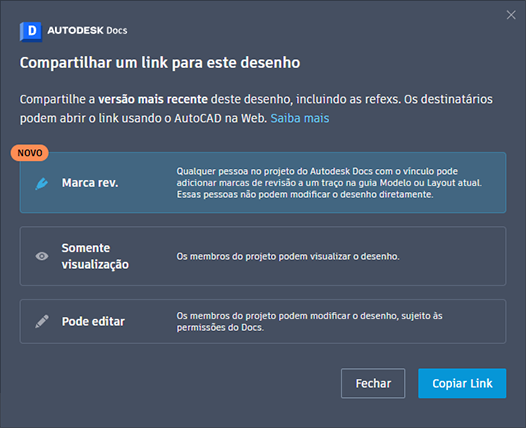Close the share dialog with the X
Screen dimensions: 526x428
pyautogui.click(x=511, y=15)
